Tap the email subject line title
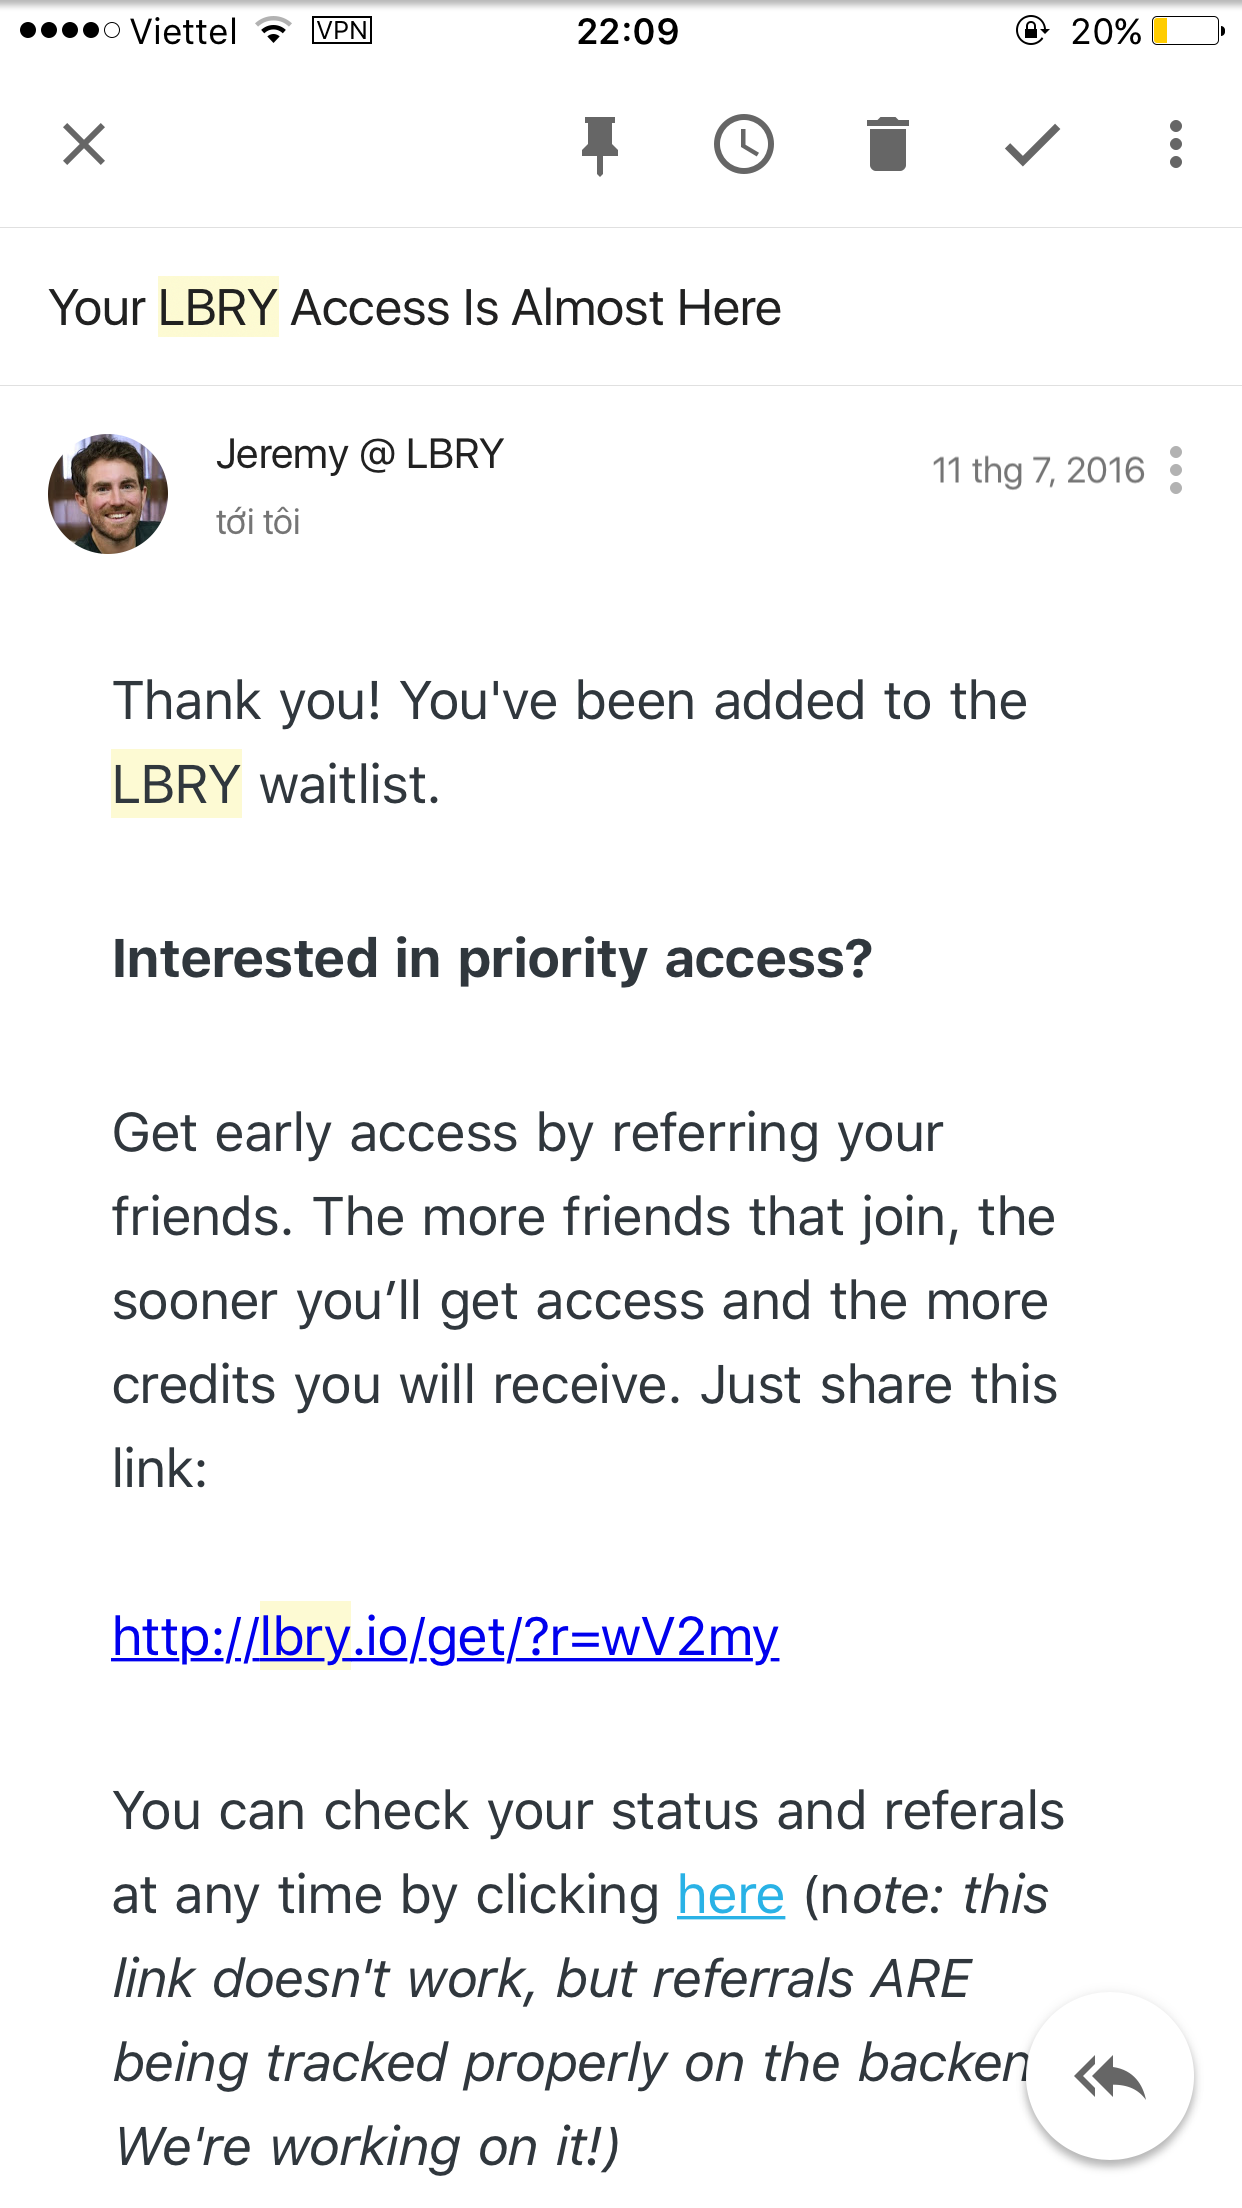This screenshot has width=1242, height=2208. (x=415, y=307)
